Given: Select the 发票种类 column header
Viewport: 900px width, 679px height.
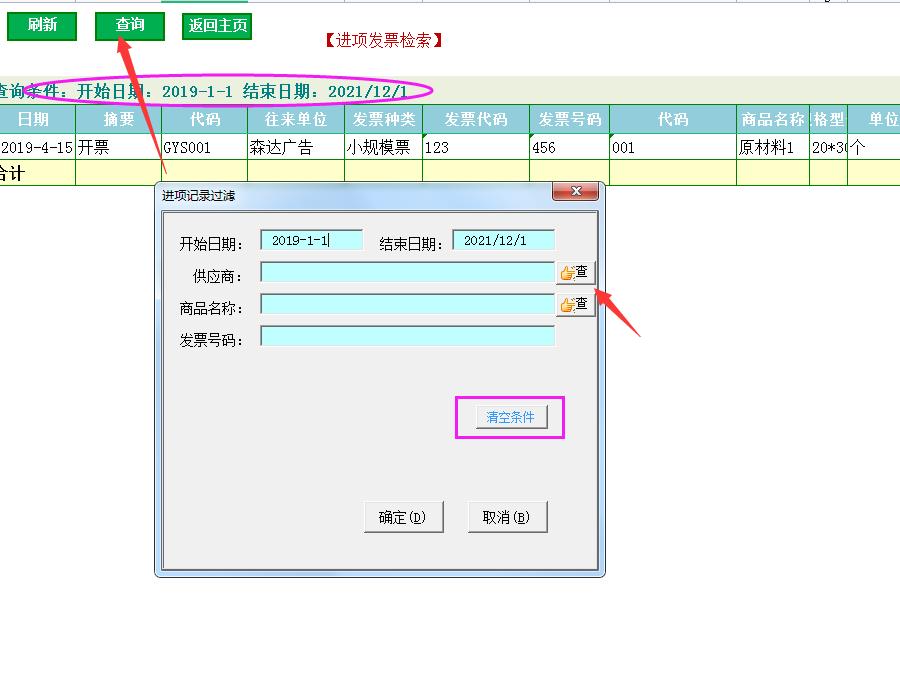Looking at the screenshot, I should coord(383,118).
